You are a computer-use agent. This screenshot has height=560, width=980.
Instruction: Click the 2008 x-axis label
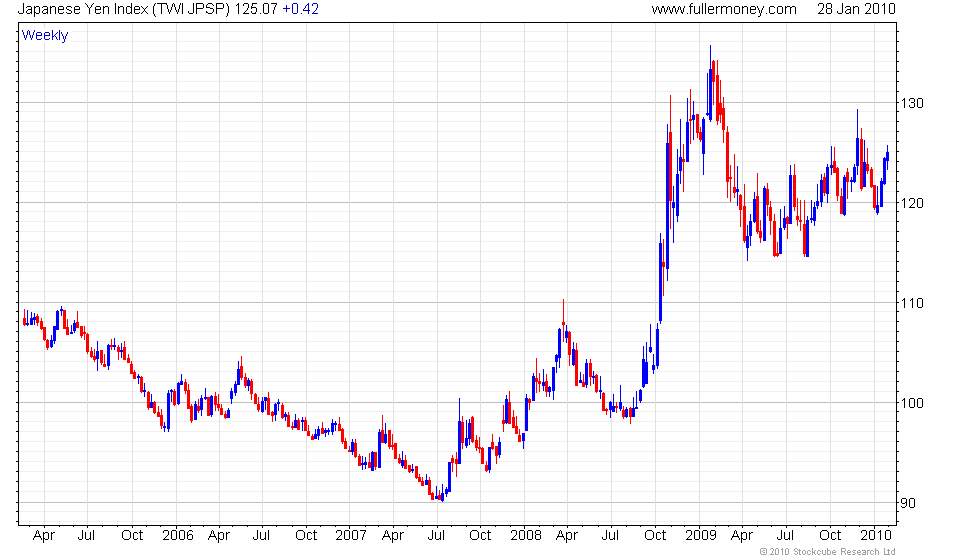tap(526, 536)
